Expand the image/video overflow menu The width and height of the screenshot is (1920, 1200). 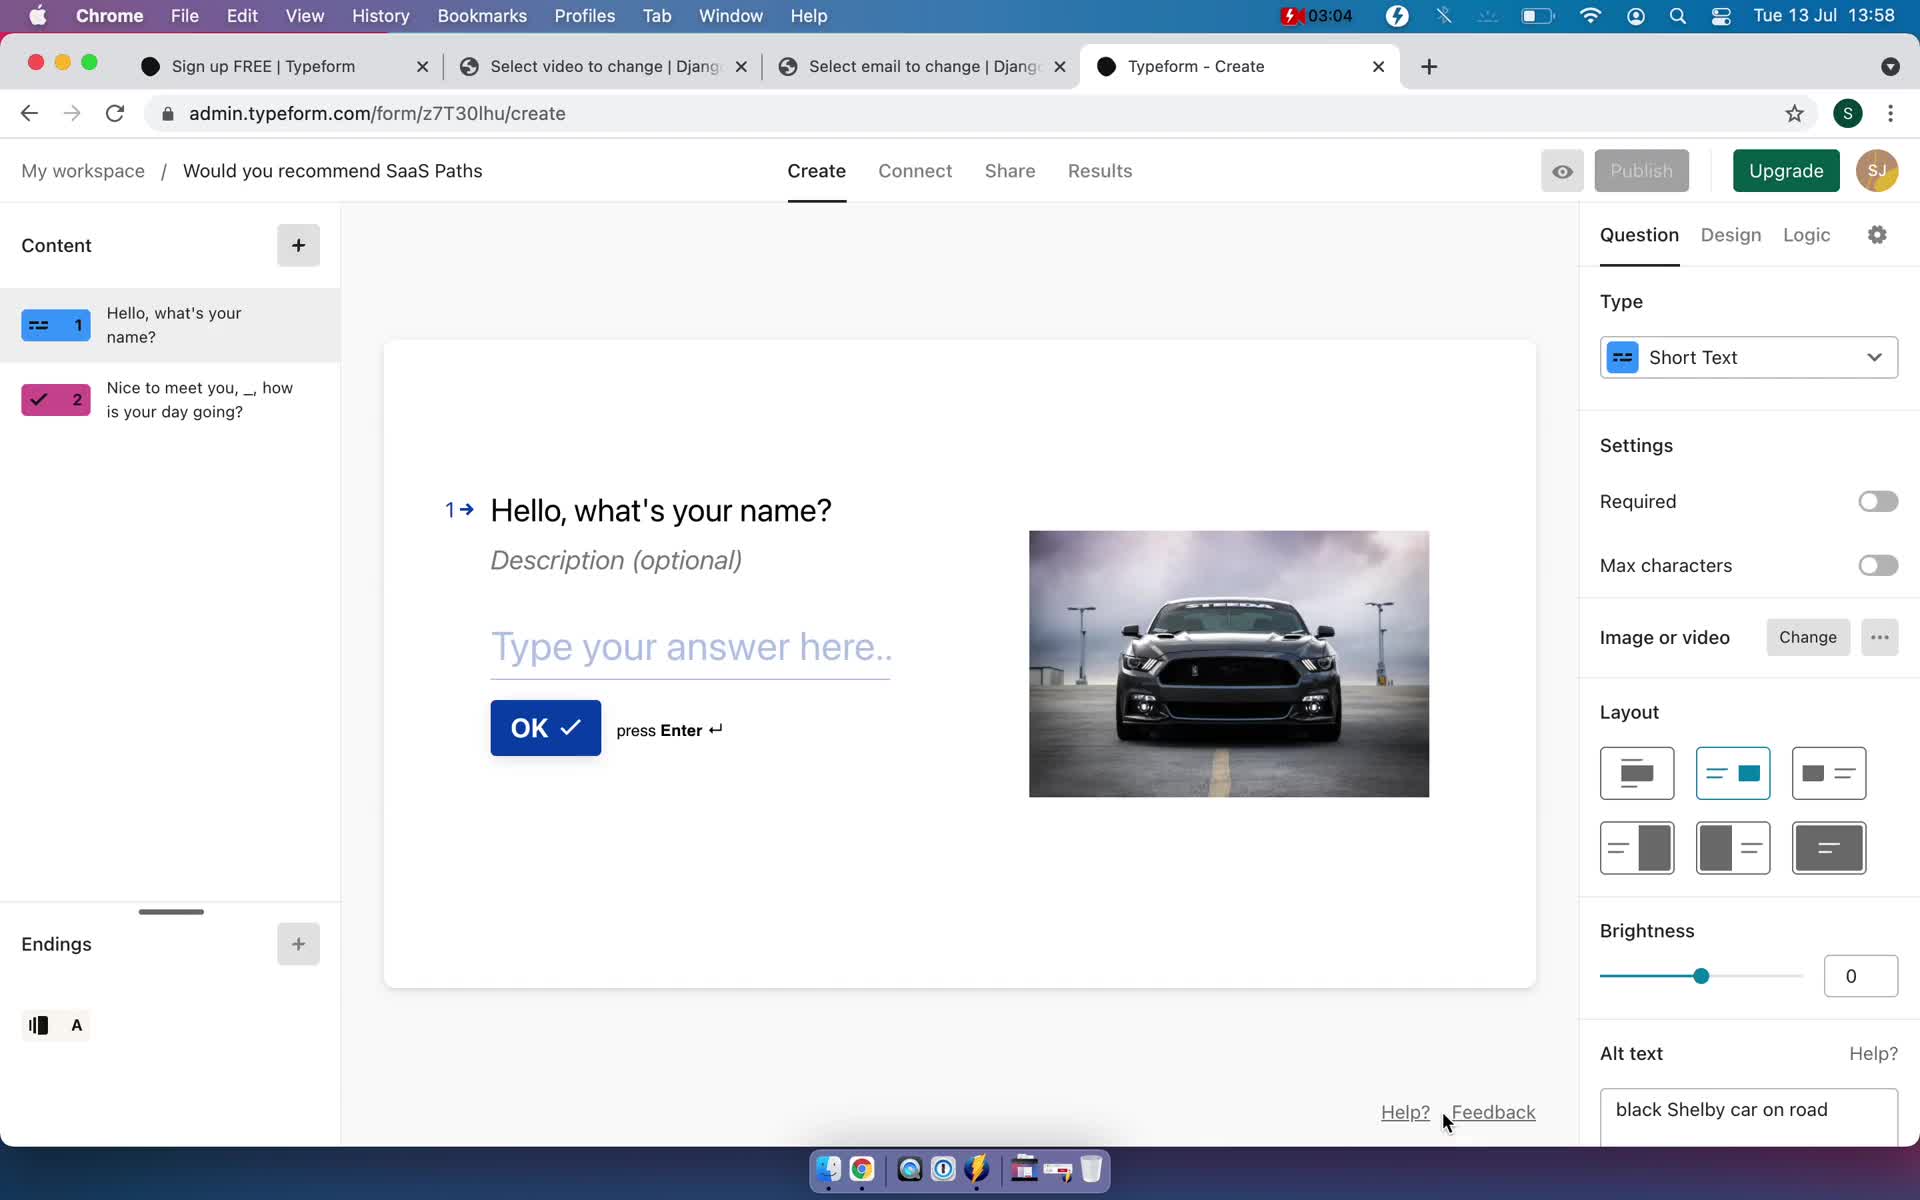tap(1879, 637)
